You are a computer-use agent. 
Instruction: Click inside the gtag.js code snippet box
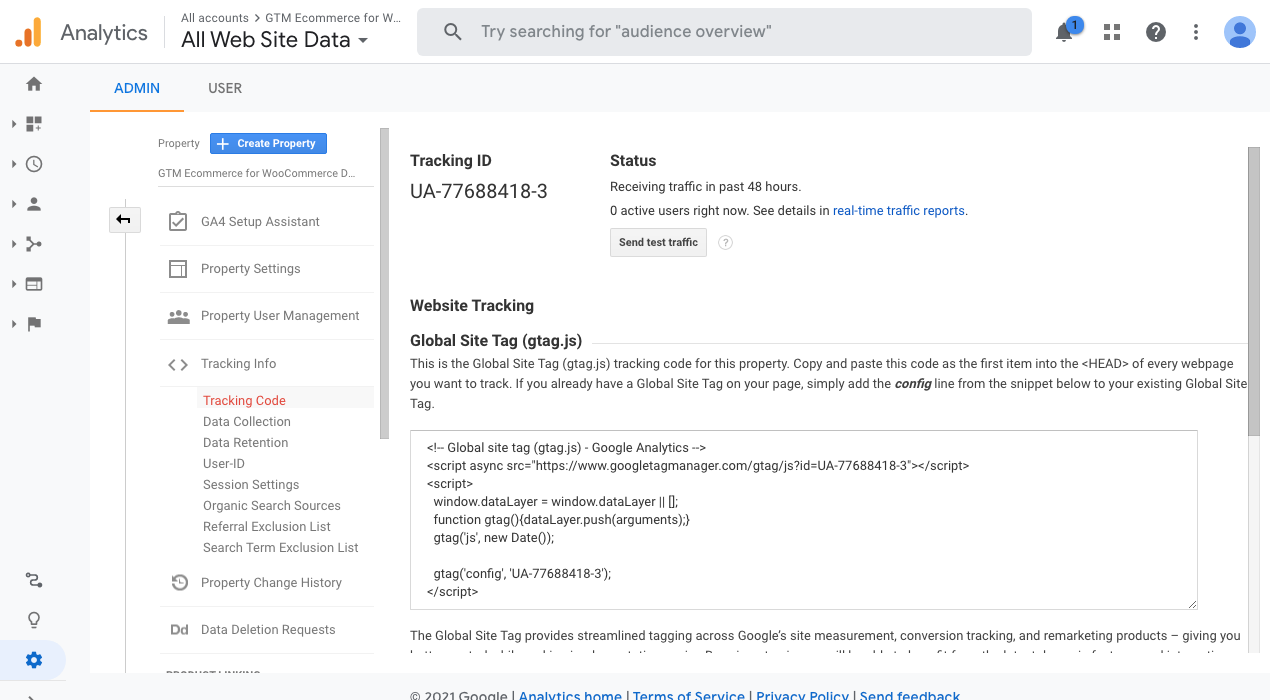[x=804, y=520]
